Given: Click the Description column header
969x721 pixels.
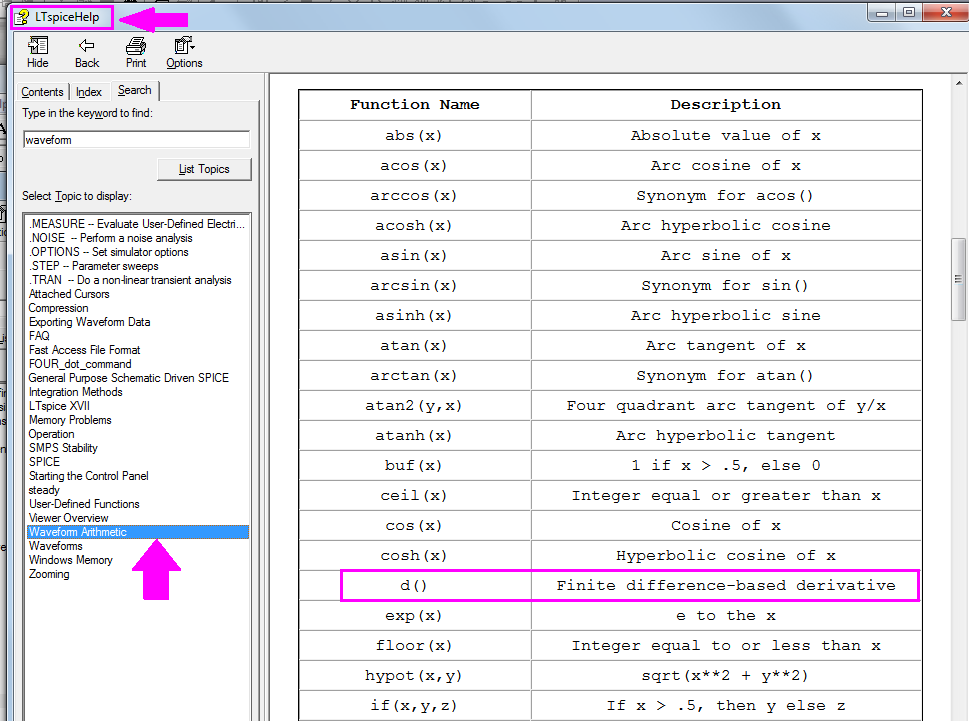Looking at the screenshot, I should click(726, 104).
